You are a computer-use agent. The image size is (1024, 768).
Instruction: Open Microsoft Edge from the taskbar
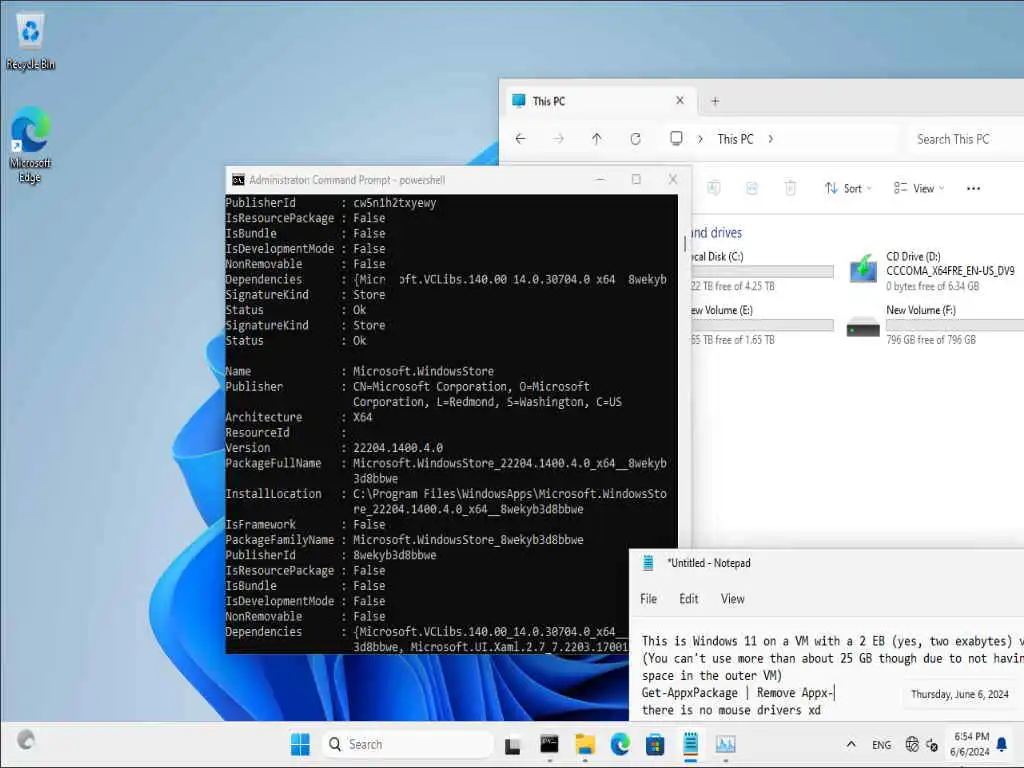620,744
